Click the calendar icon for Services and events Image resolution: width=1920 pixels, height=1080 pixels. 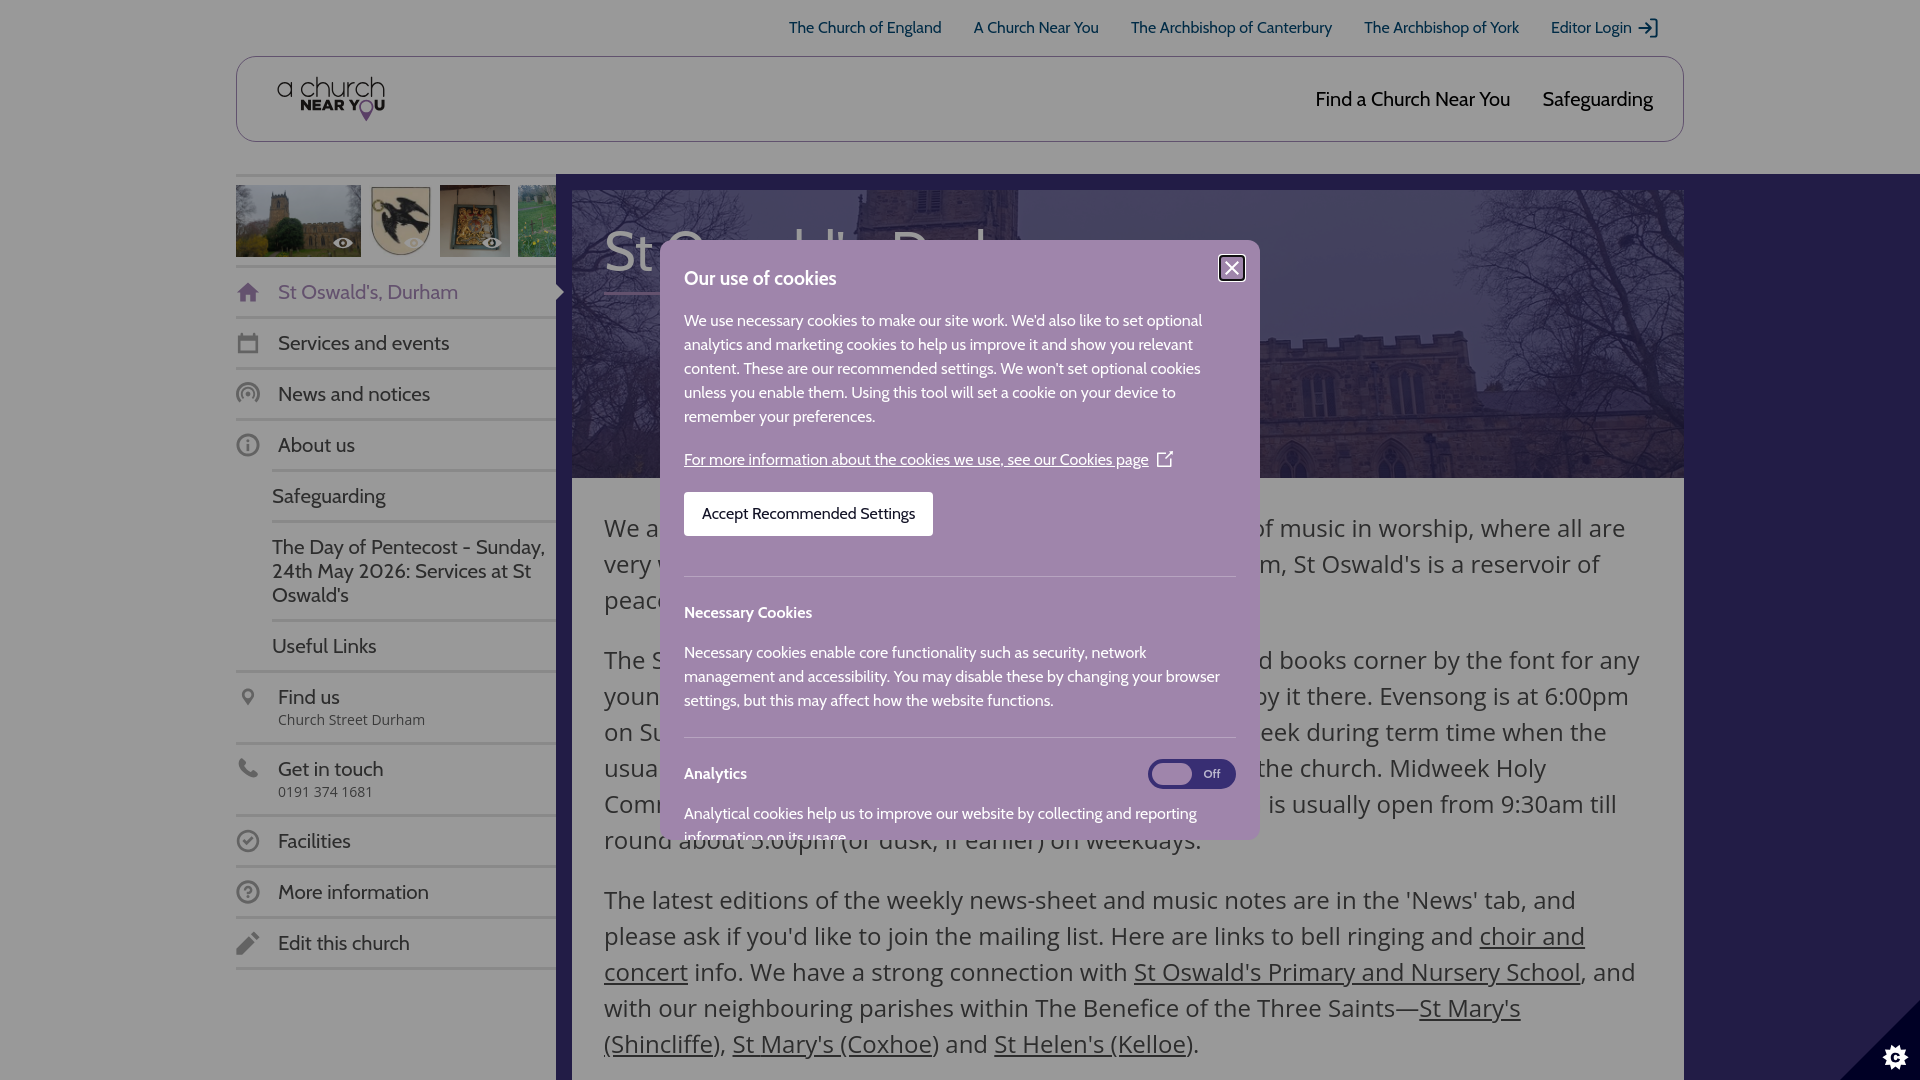[248, 344]
